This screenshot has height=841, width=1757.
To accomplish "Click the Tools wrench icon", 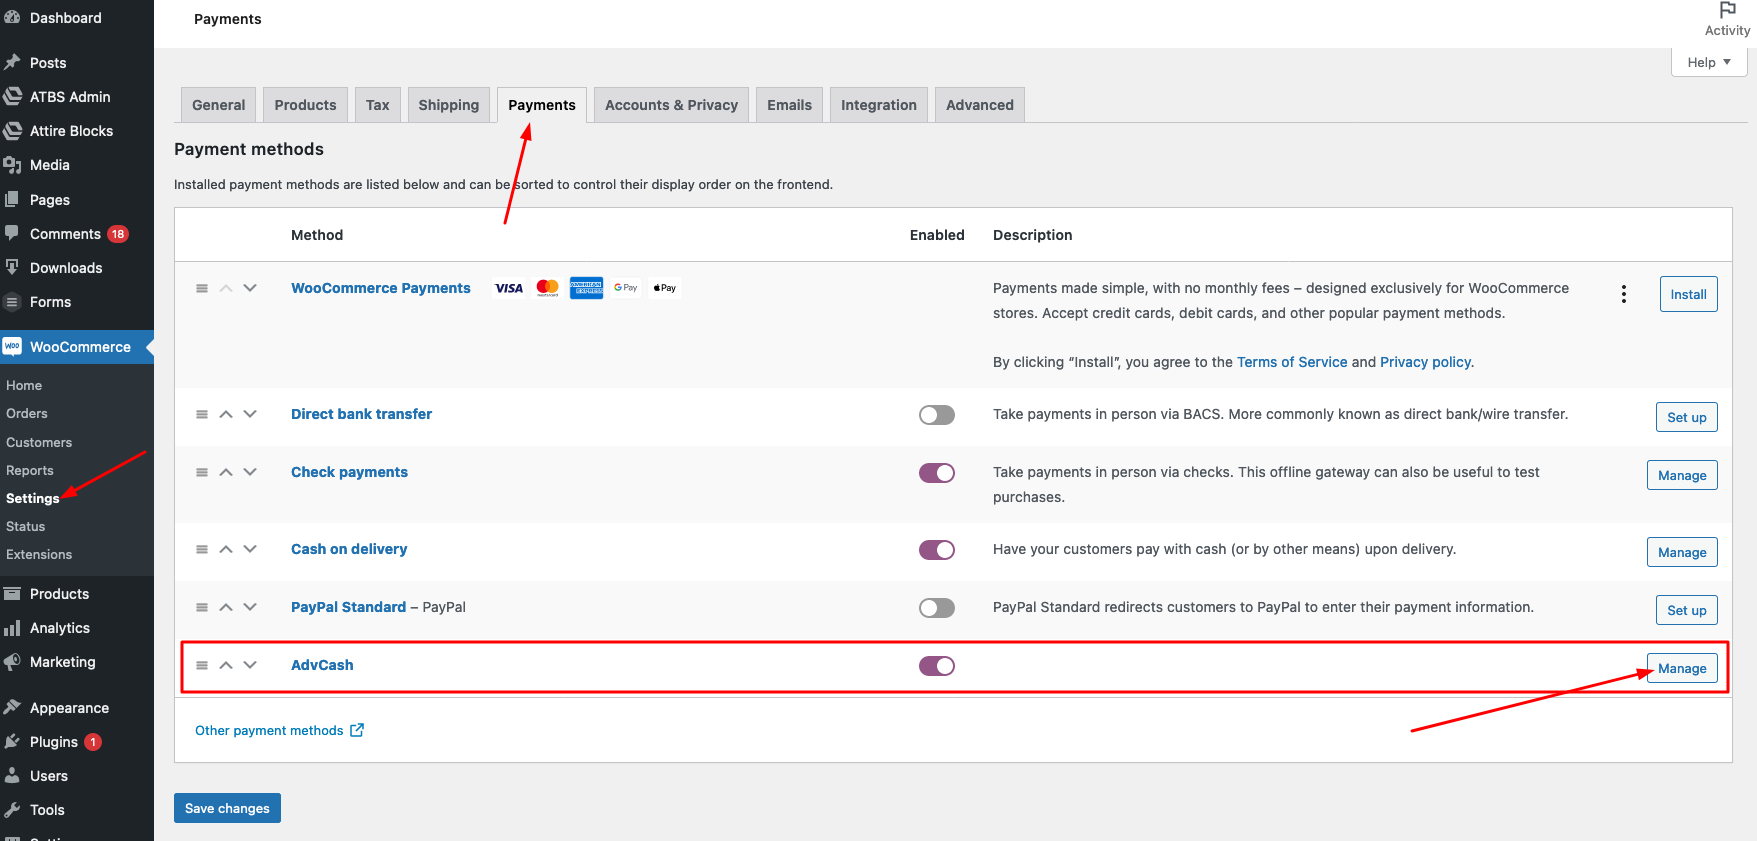I will click(x=12, y=810).
